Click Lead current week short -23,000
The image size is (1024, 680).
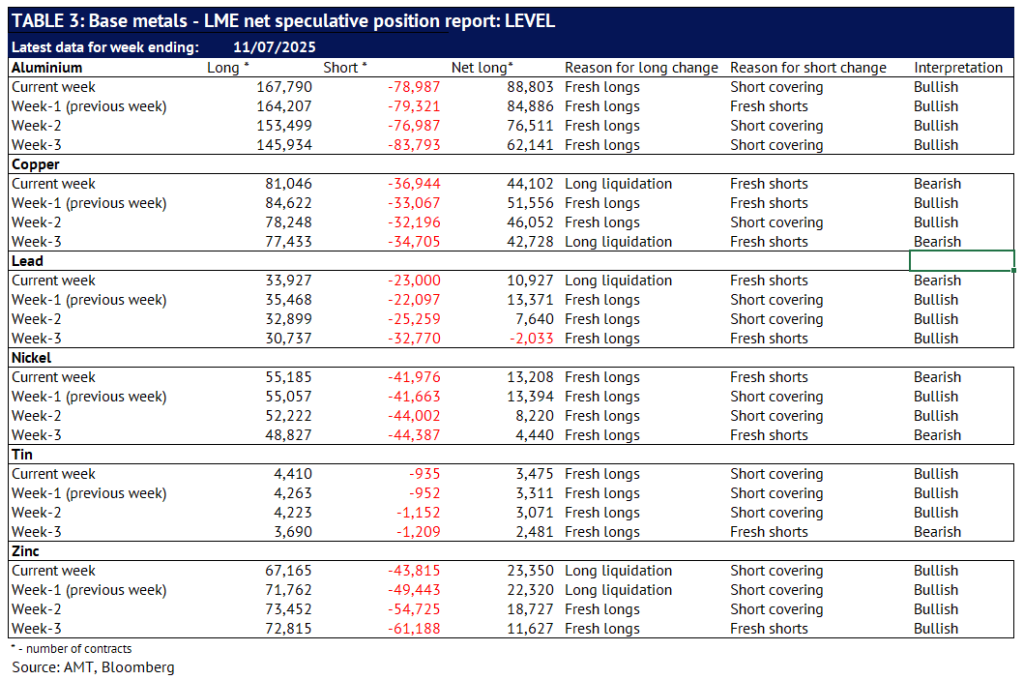[414, 280]
